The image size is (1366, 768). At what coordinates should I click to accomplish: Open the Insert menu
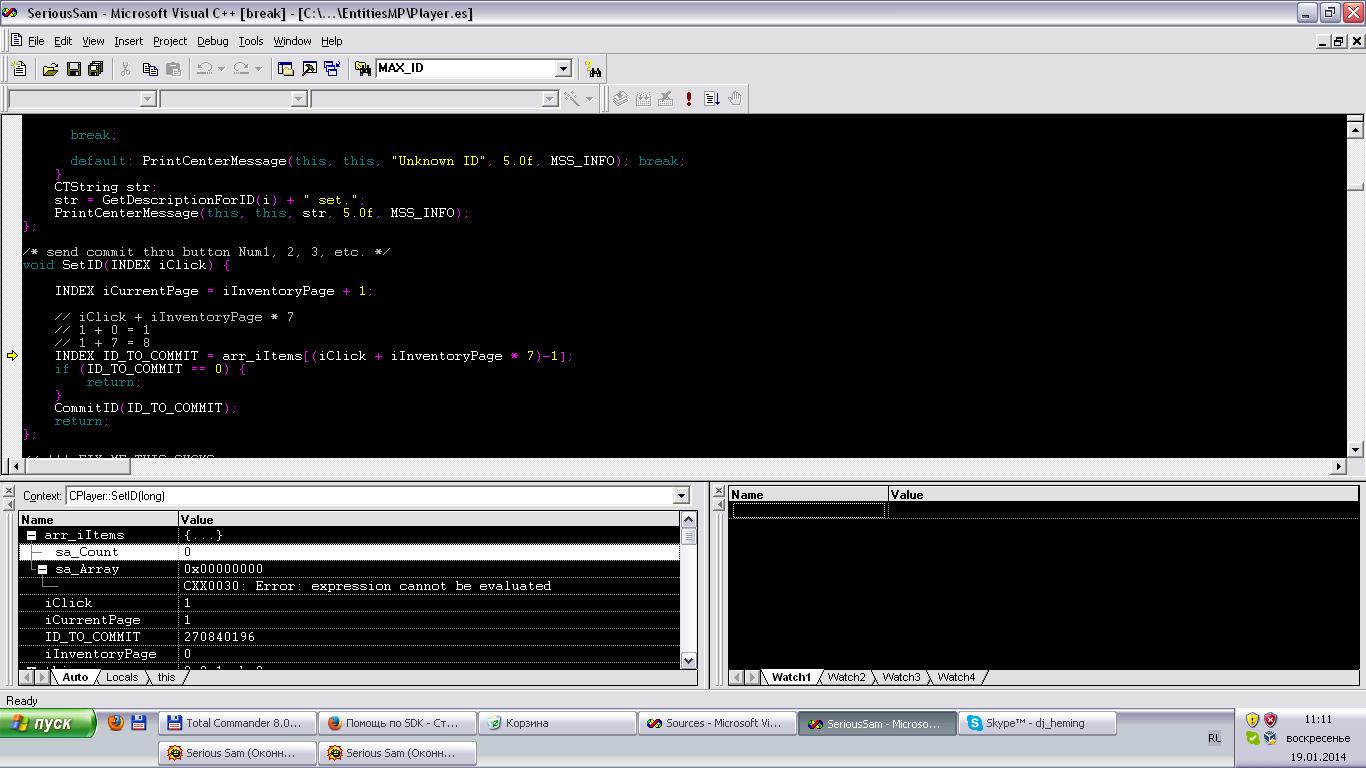tap(128, 41)
